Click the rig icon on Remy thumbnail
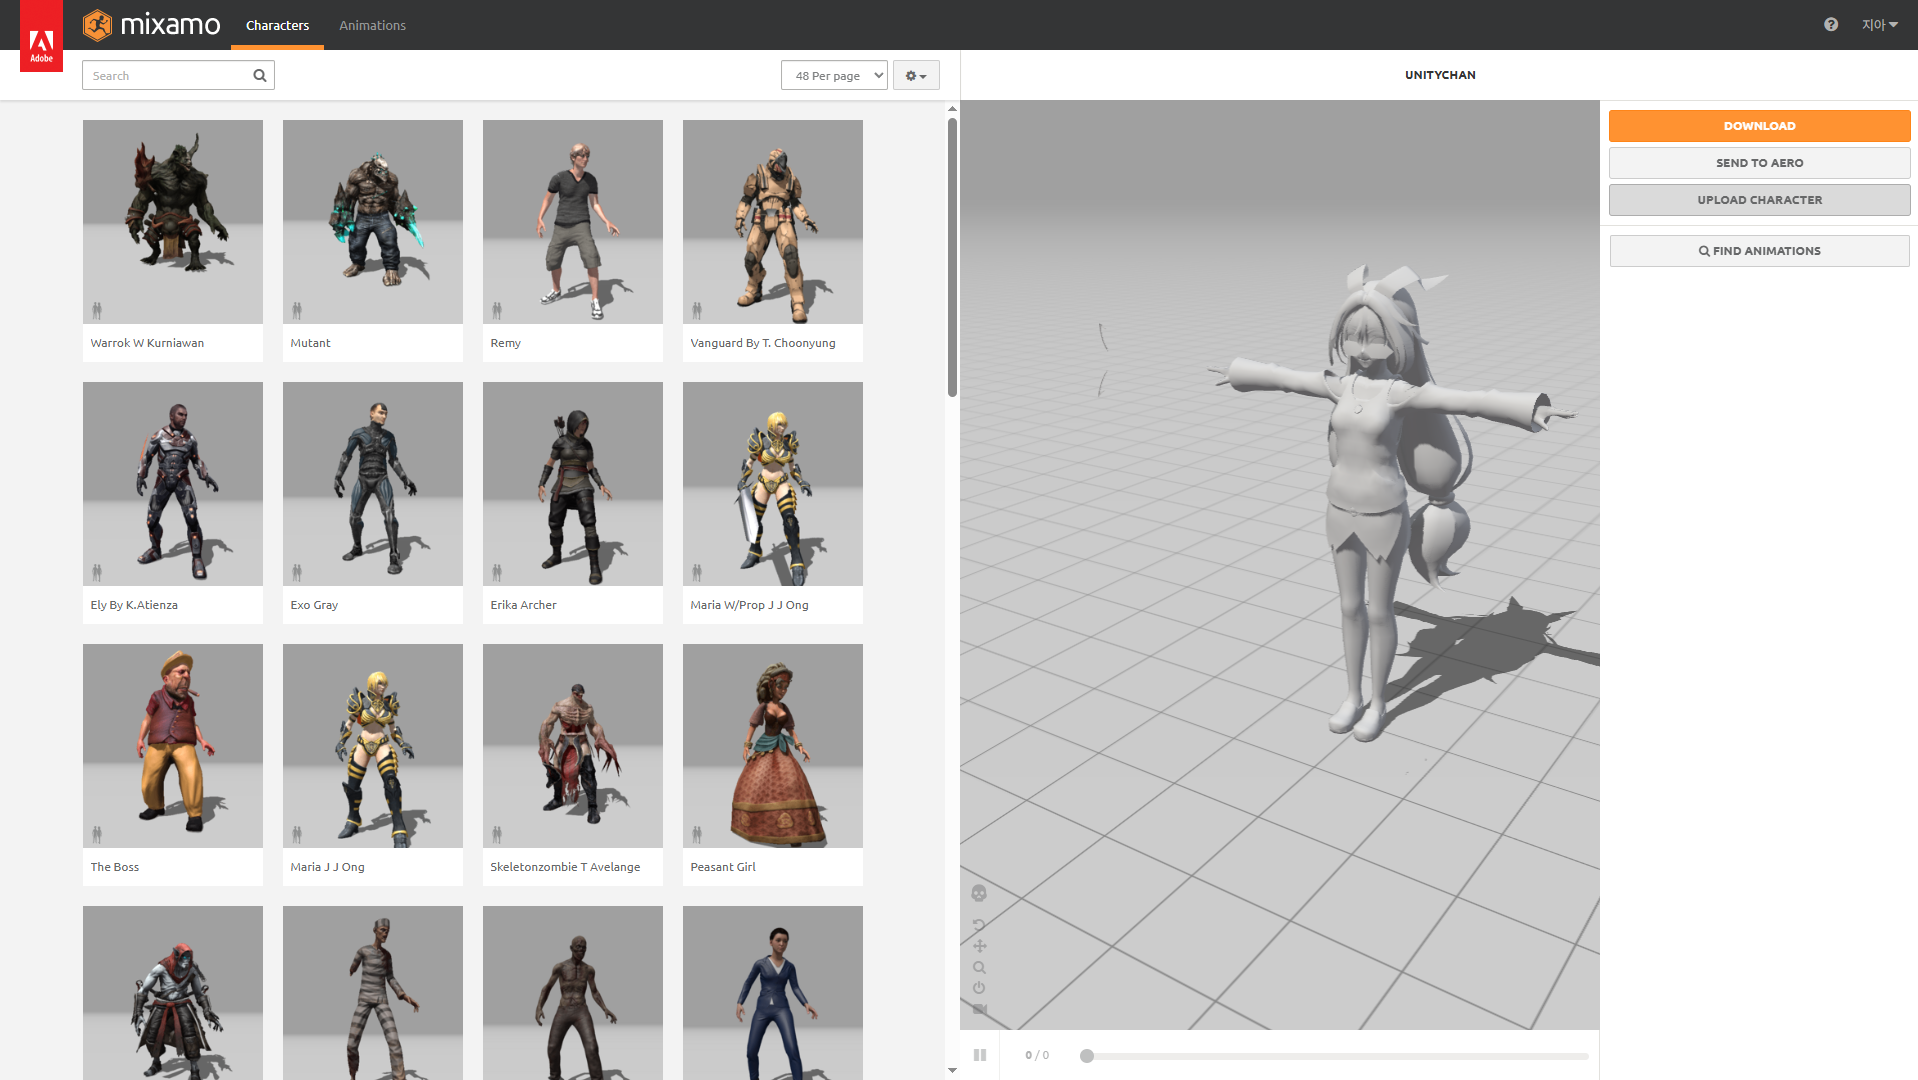Viewport: 1918px width, 1080px height. [x=497, y=310]
